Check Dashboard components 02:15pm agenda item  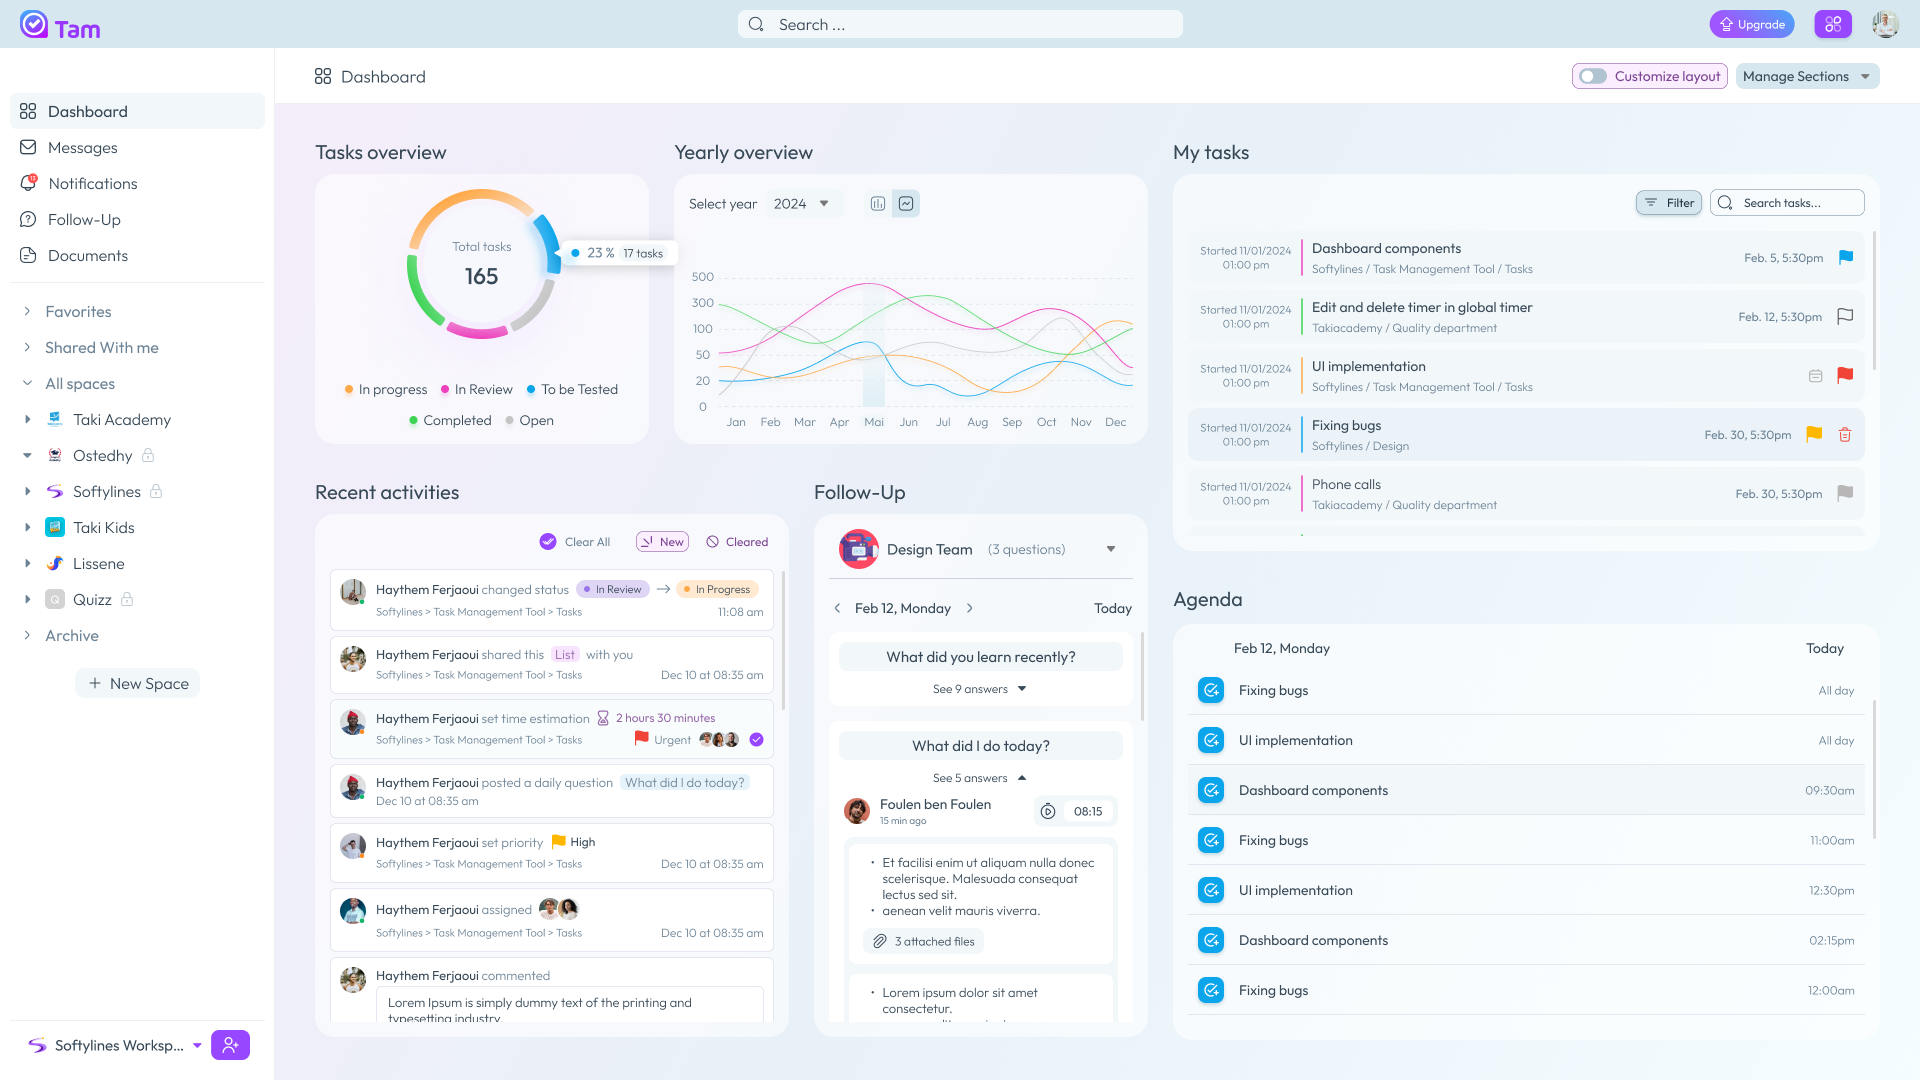click(x=1211, y=940)
